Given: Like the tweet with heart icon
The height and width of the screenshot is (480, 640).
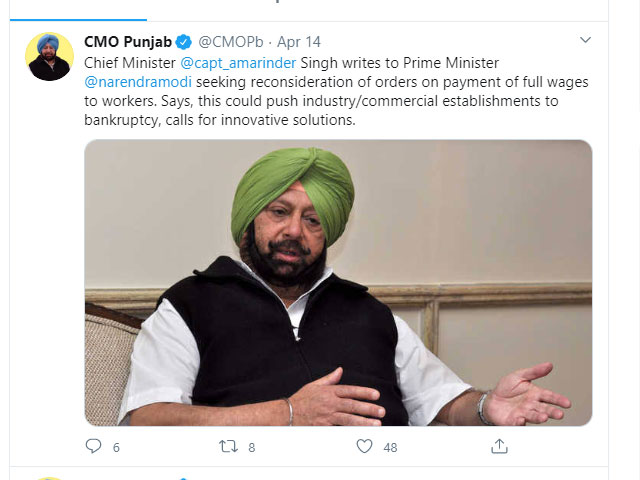Looking at the screenshot, I should click(x=364, y=446).
